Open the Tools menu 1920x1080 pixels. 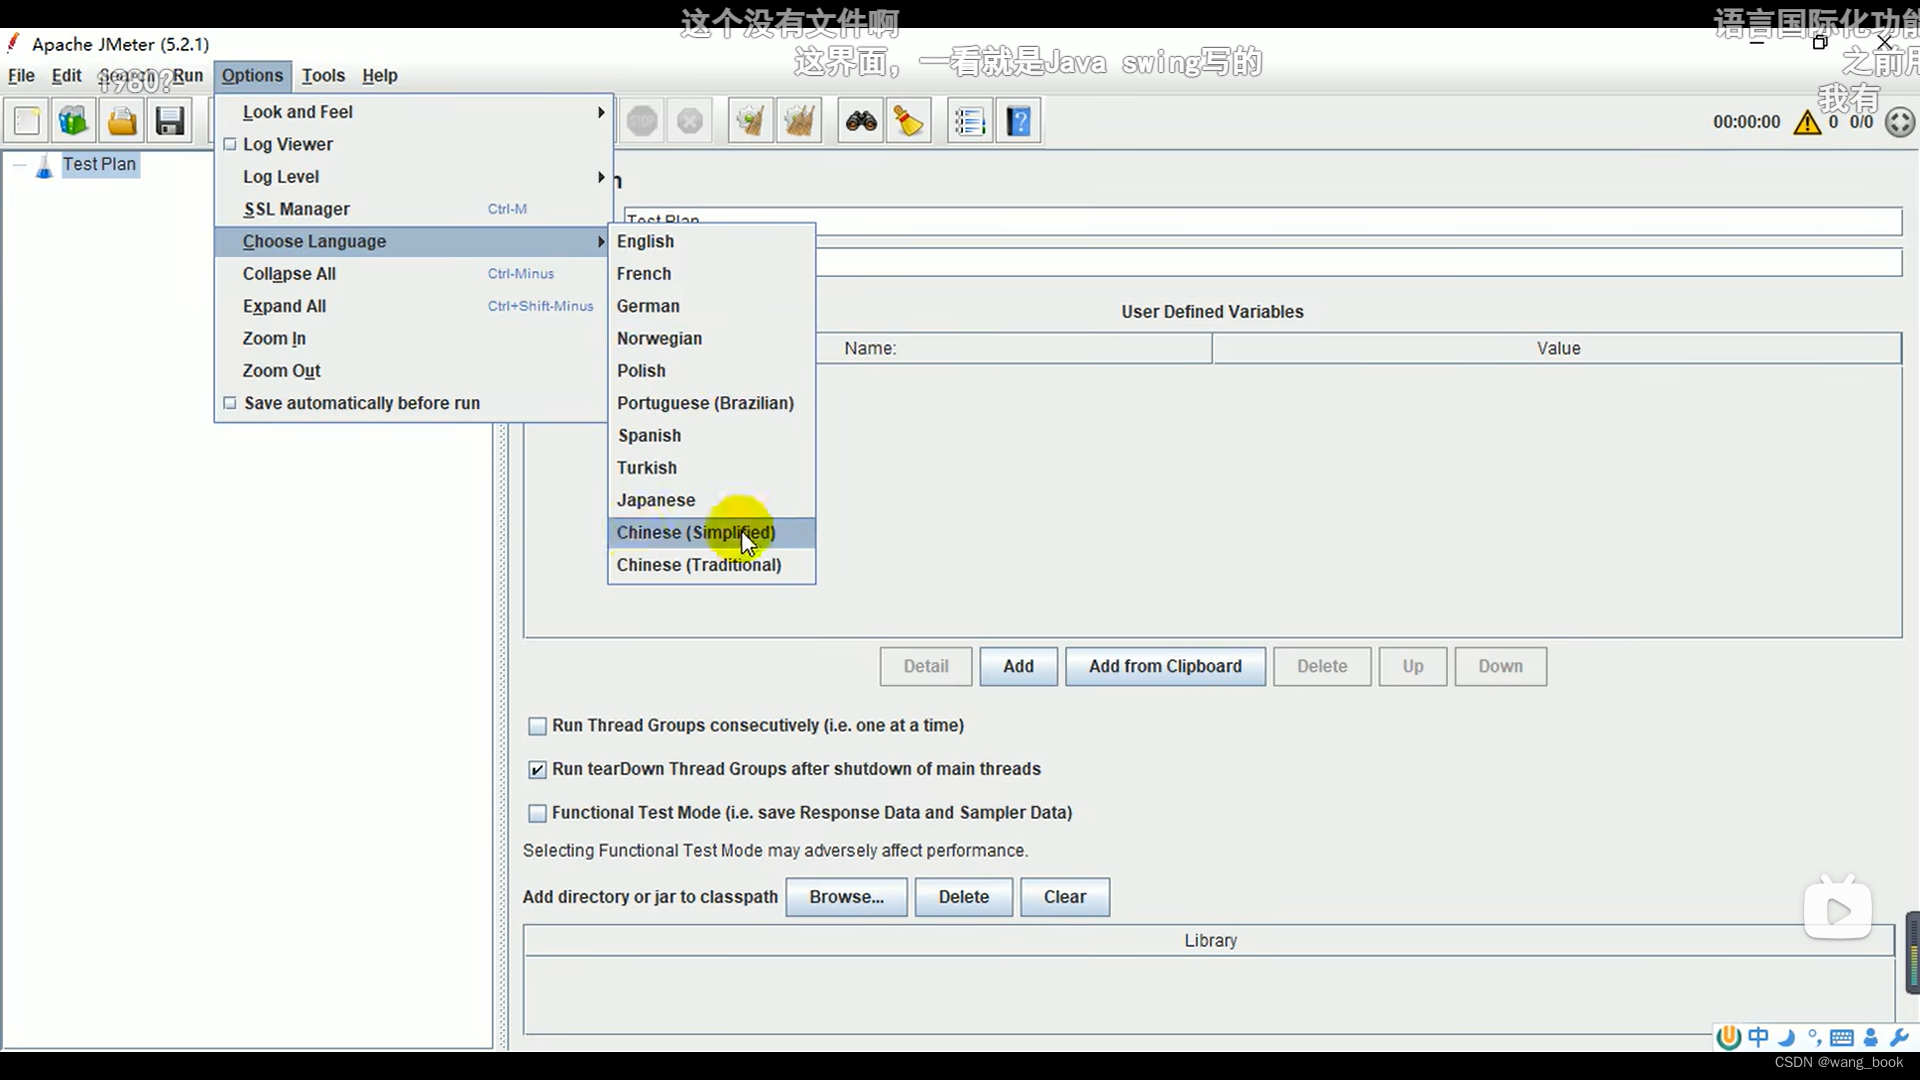point(323,75)
